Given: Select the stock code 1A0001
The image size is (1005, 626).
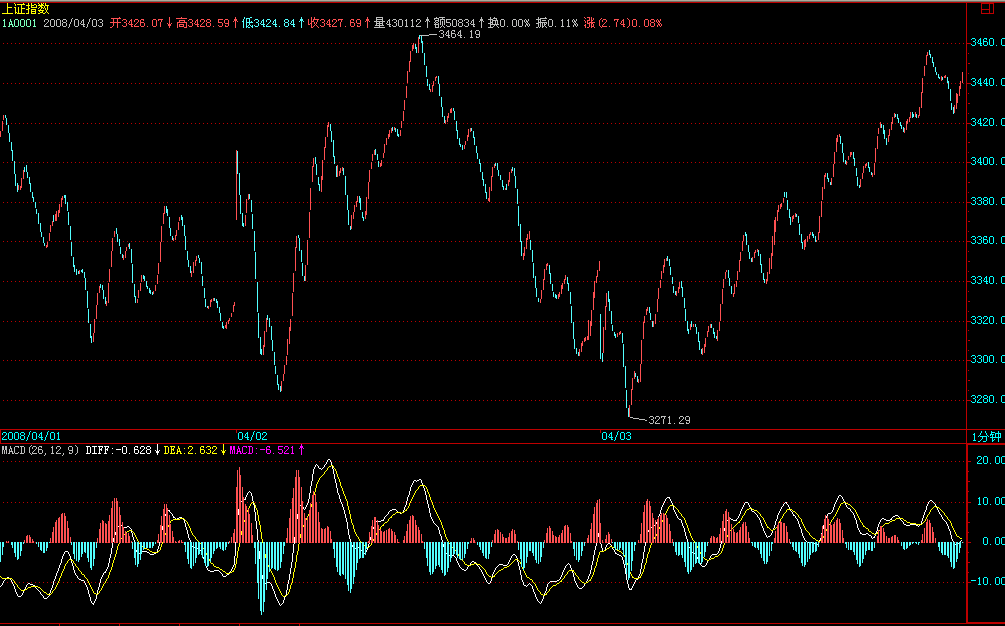Looking at the screenshot, I should [19, 22].
